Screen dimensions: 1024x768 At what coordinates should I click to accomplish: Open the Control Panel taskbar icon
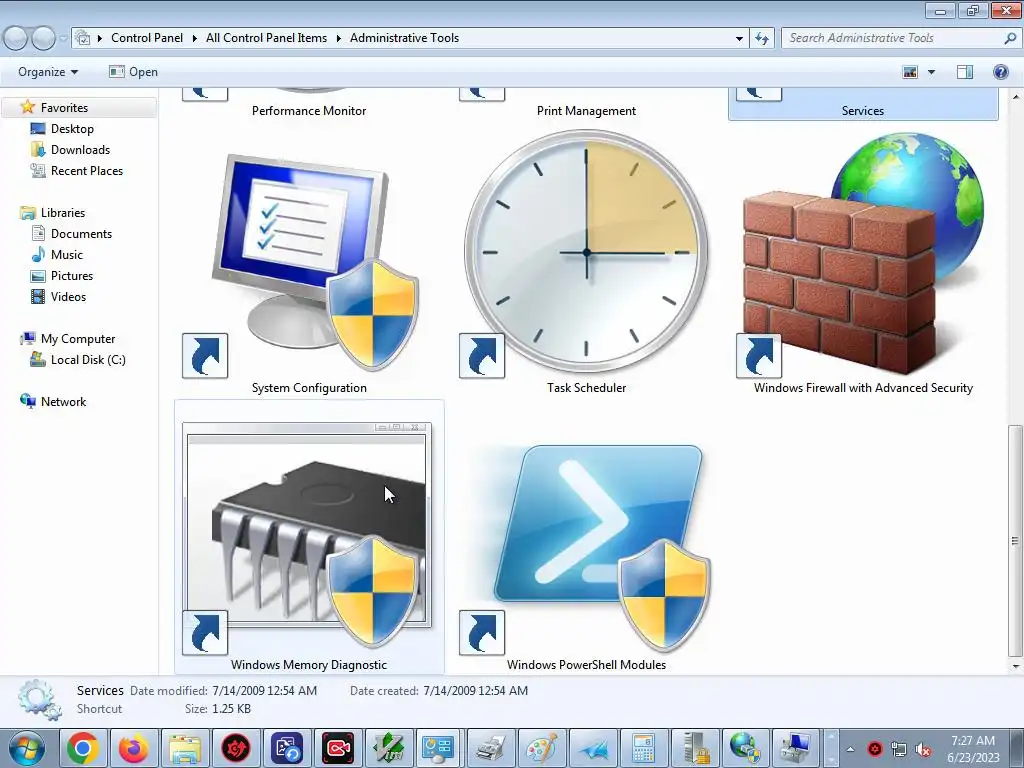[439, 748]
